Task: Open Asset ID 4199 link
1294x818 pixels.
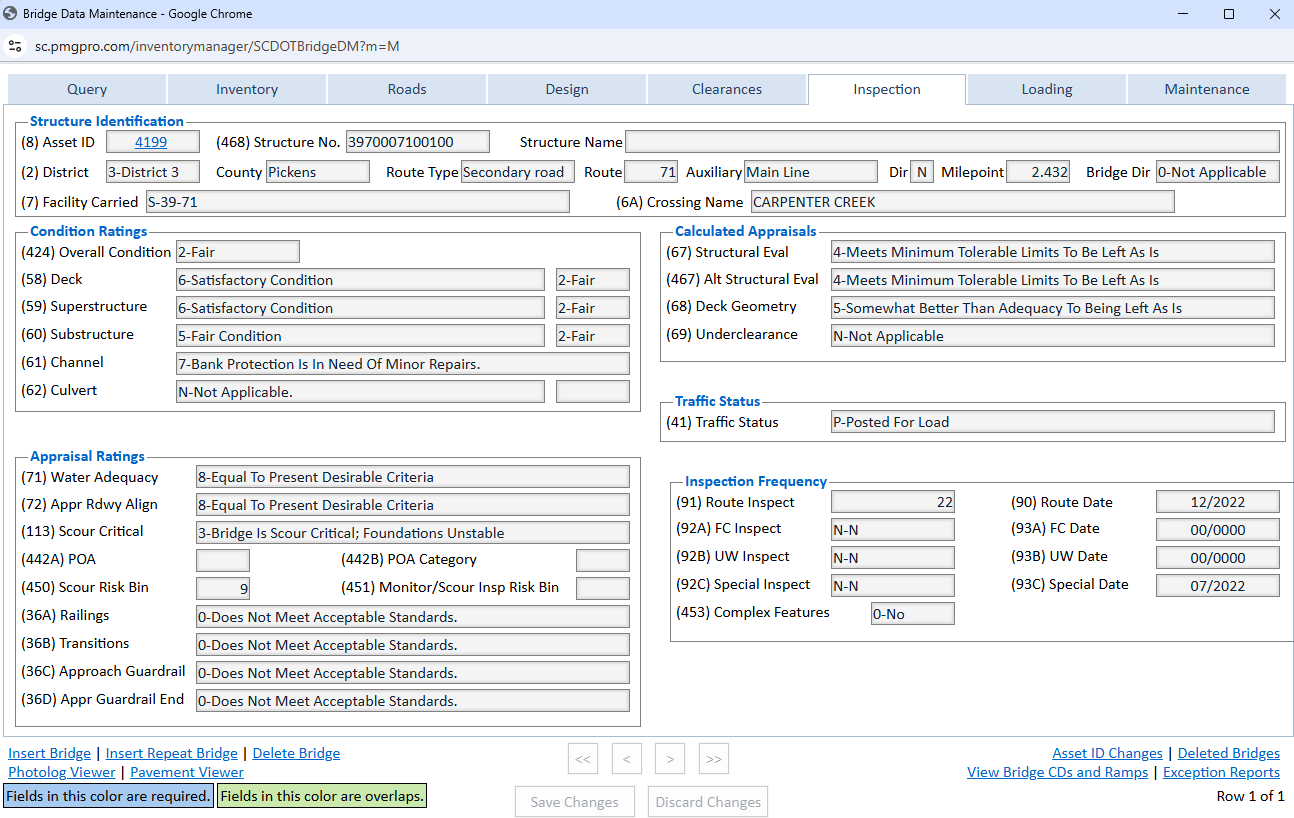Action: (151, 142)
